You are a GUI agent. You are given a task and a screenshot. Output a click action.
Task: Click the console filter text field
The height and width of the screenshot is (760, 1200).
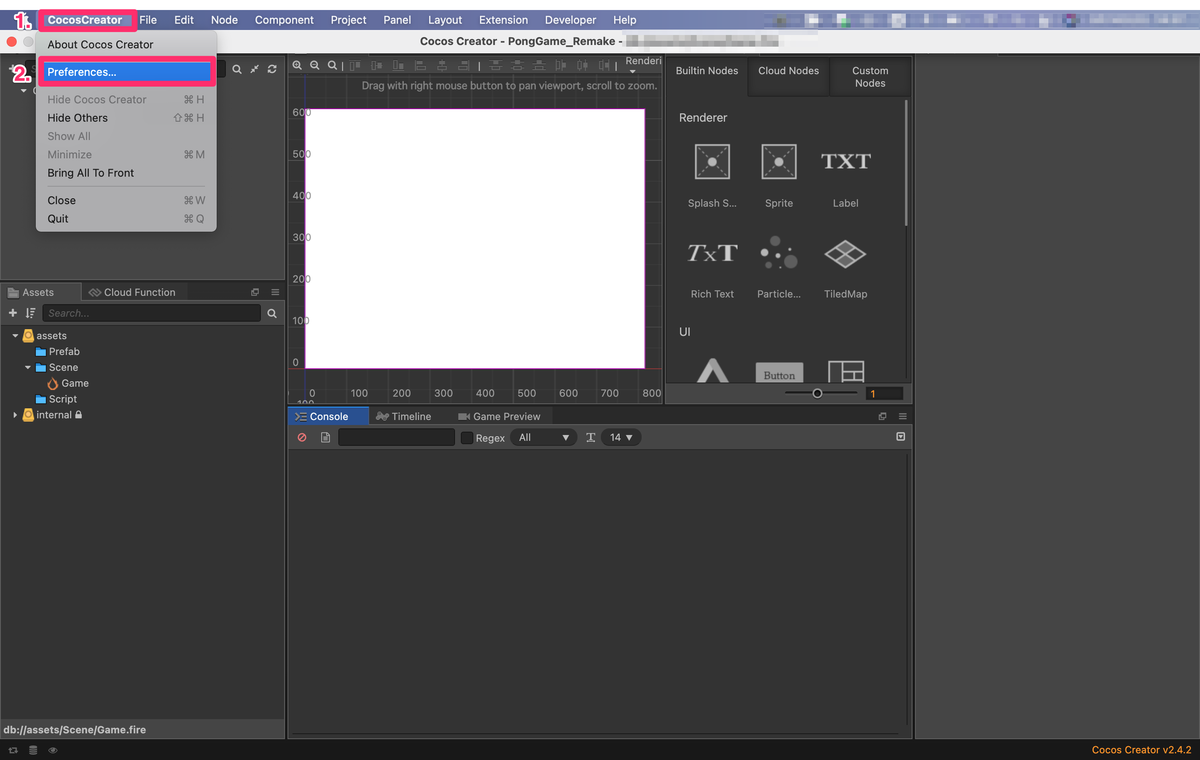coord(397,437)
